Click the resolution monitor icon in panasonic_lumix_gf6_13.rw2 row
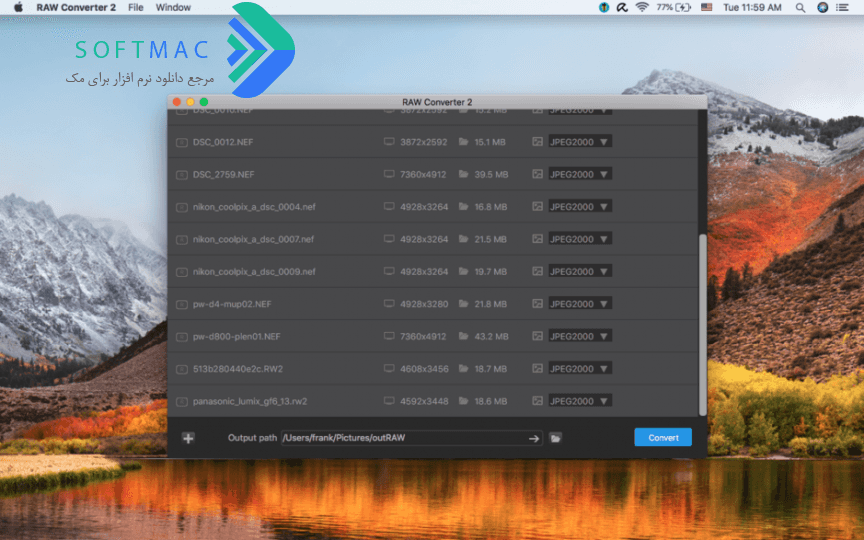The width and height of the screenshot is (864, 540). (x=389, y=401)
